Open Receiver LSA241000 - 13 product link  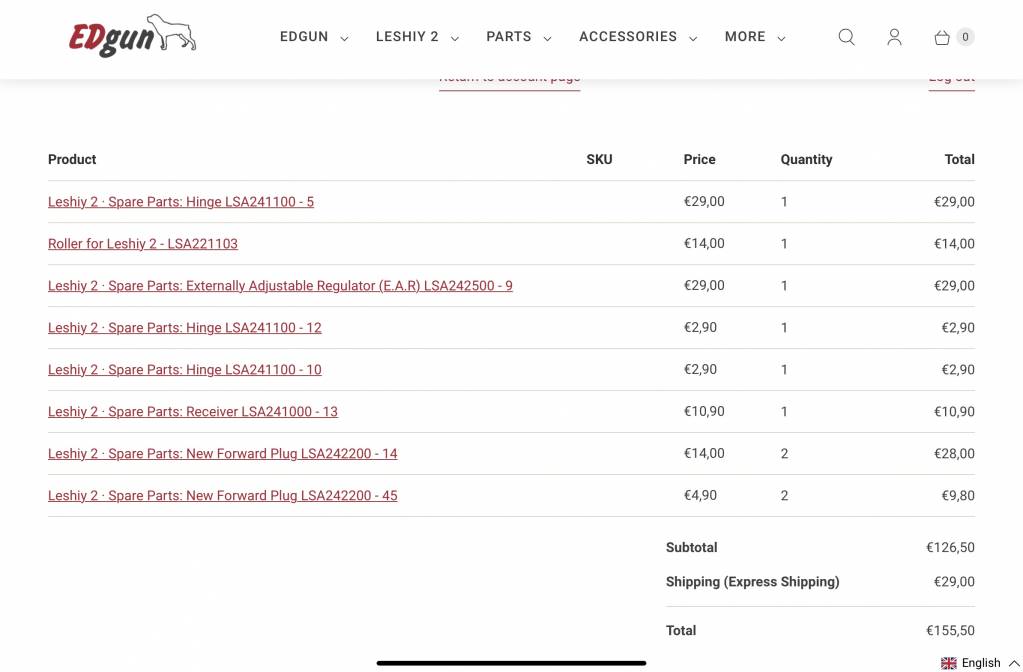(192, 412)
